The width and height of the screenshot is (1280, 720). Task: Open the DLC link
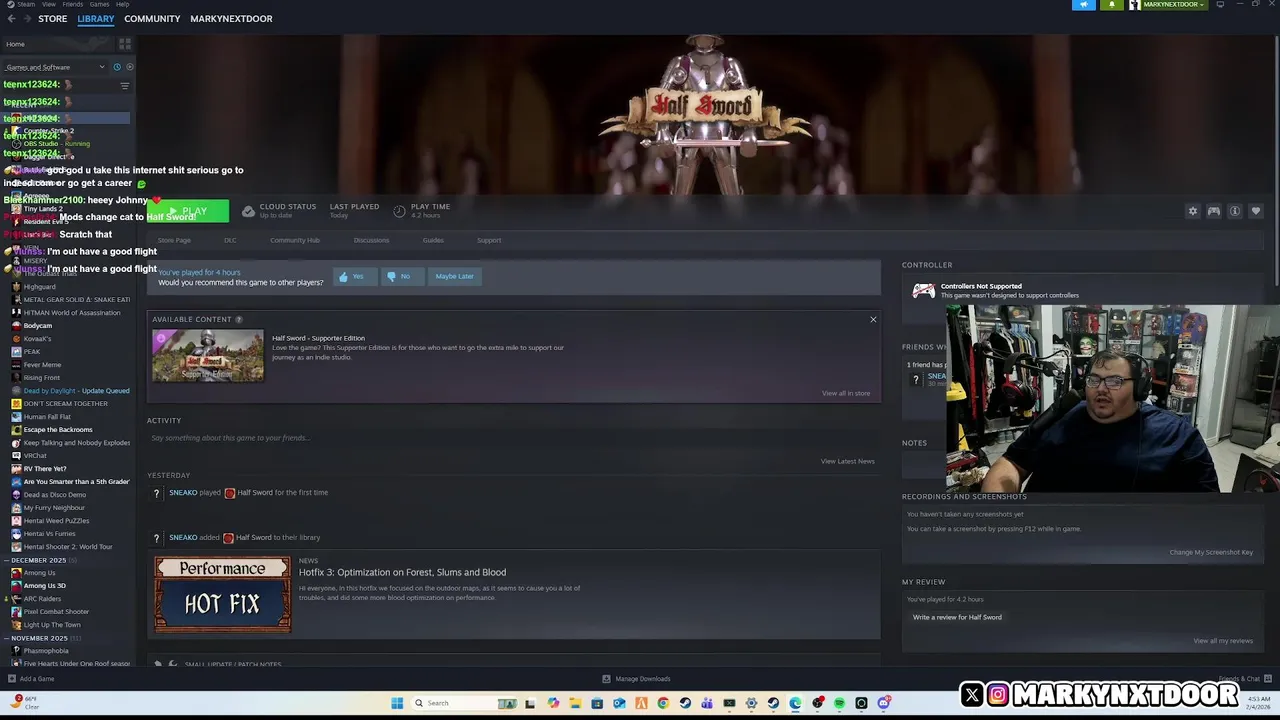pyautogui.click(x=230, y=240)
